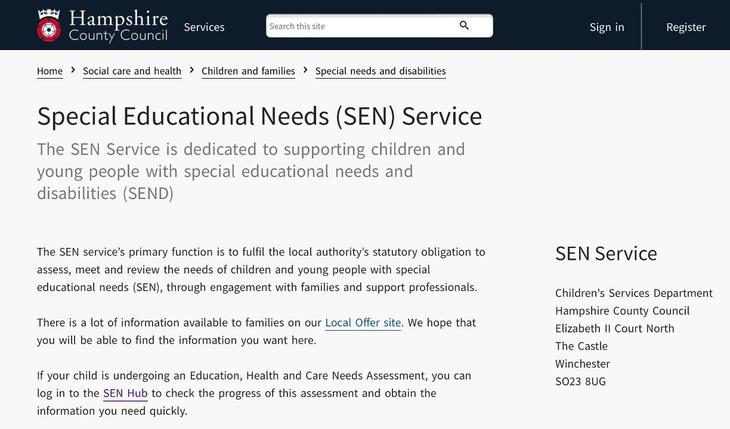Open Special needs and disabilities breadcrumb
The image size is (730, 429).
click(x=380, y=71)
